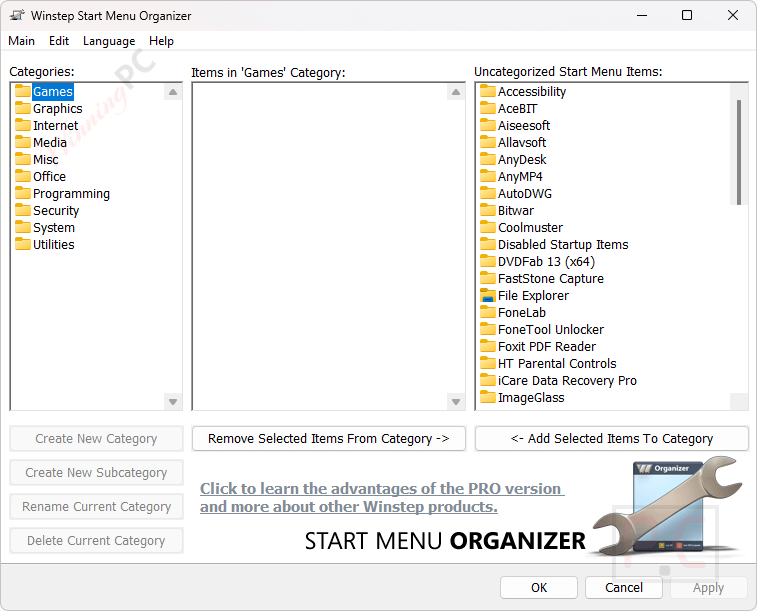
Task: Select HT Parental Controls entry
Action: (x=557, y=363)
